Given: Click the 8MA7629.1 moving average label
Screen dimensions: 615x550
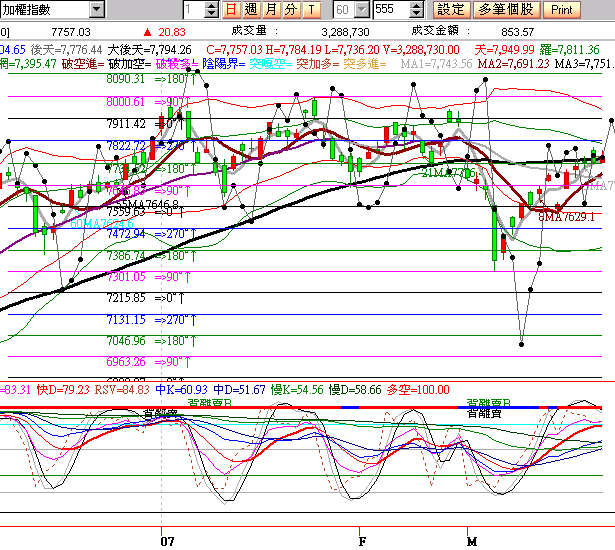Looking at the screenshot, I should pyautogui.click(x=566, y=216).
